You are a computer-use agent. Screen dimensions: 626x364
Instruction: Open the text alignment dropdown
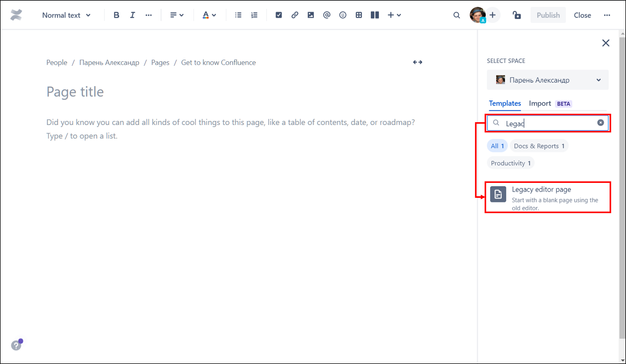(176, 15)
